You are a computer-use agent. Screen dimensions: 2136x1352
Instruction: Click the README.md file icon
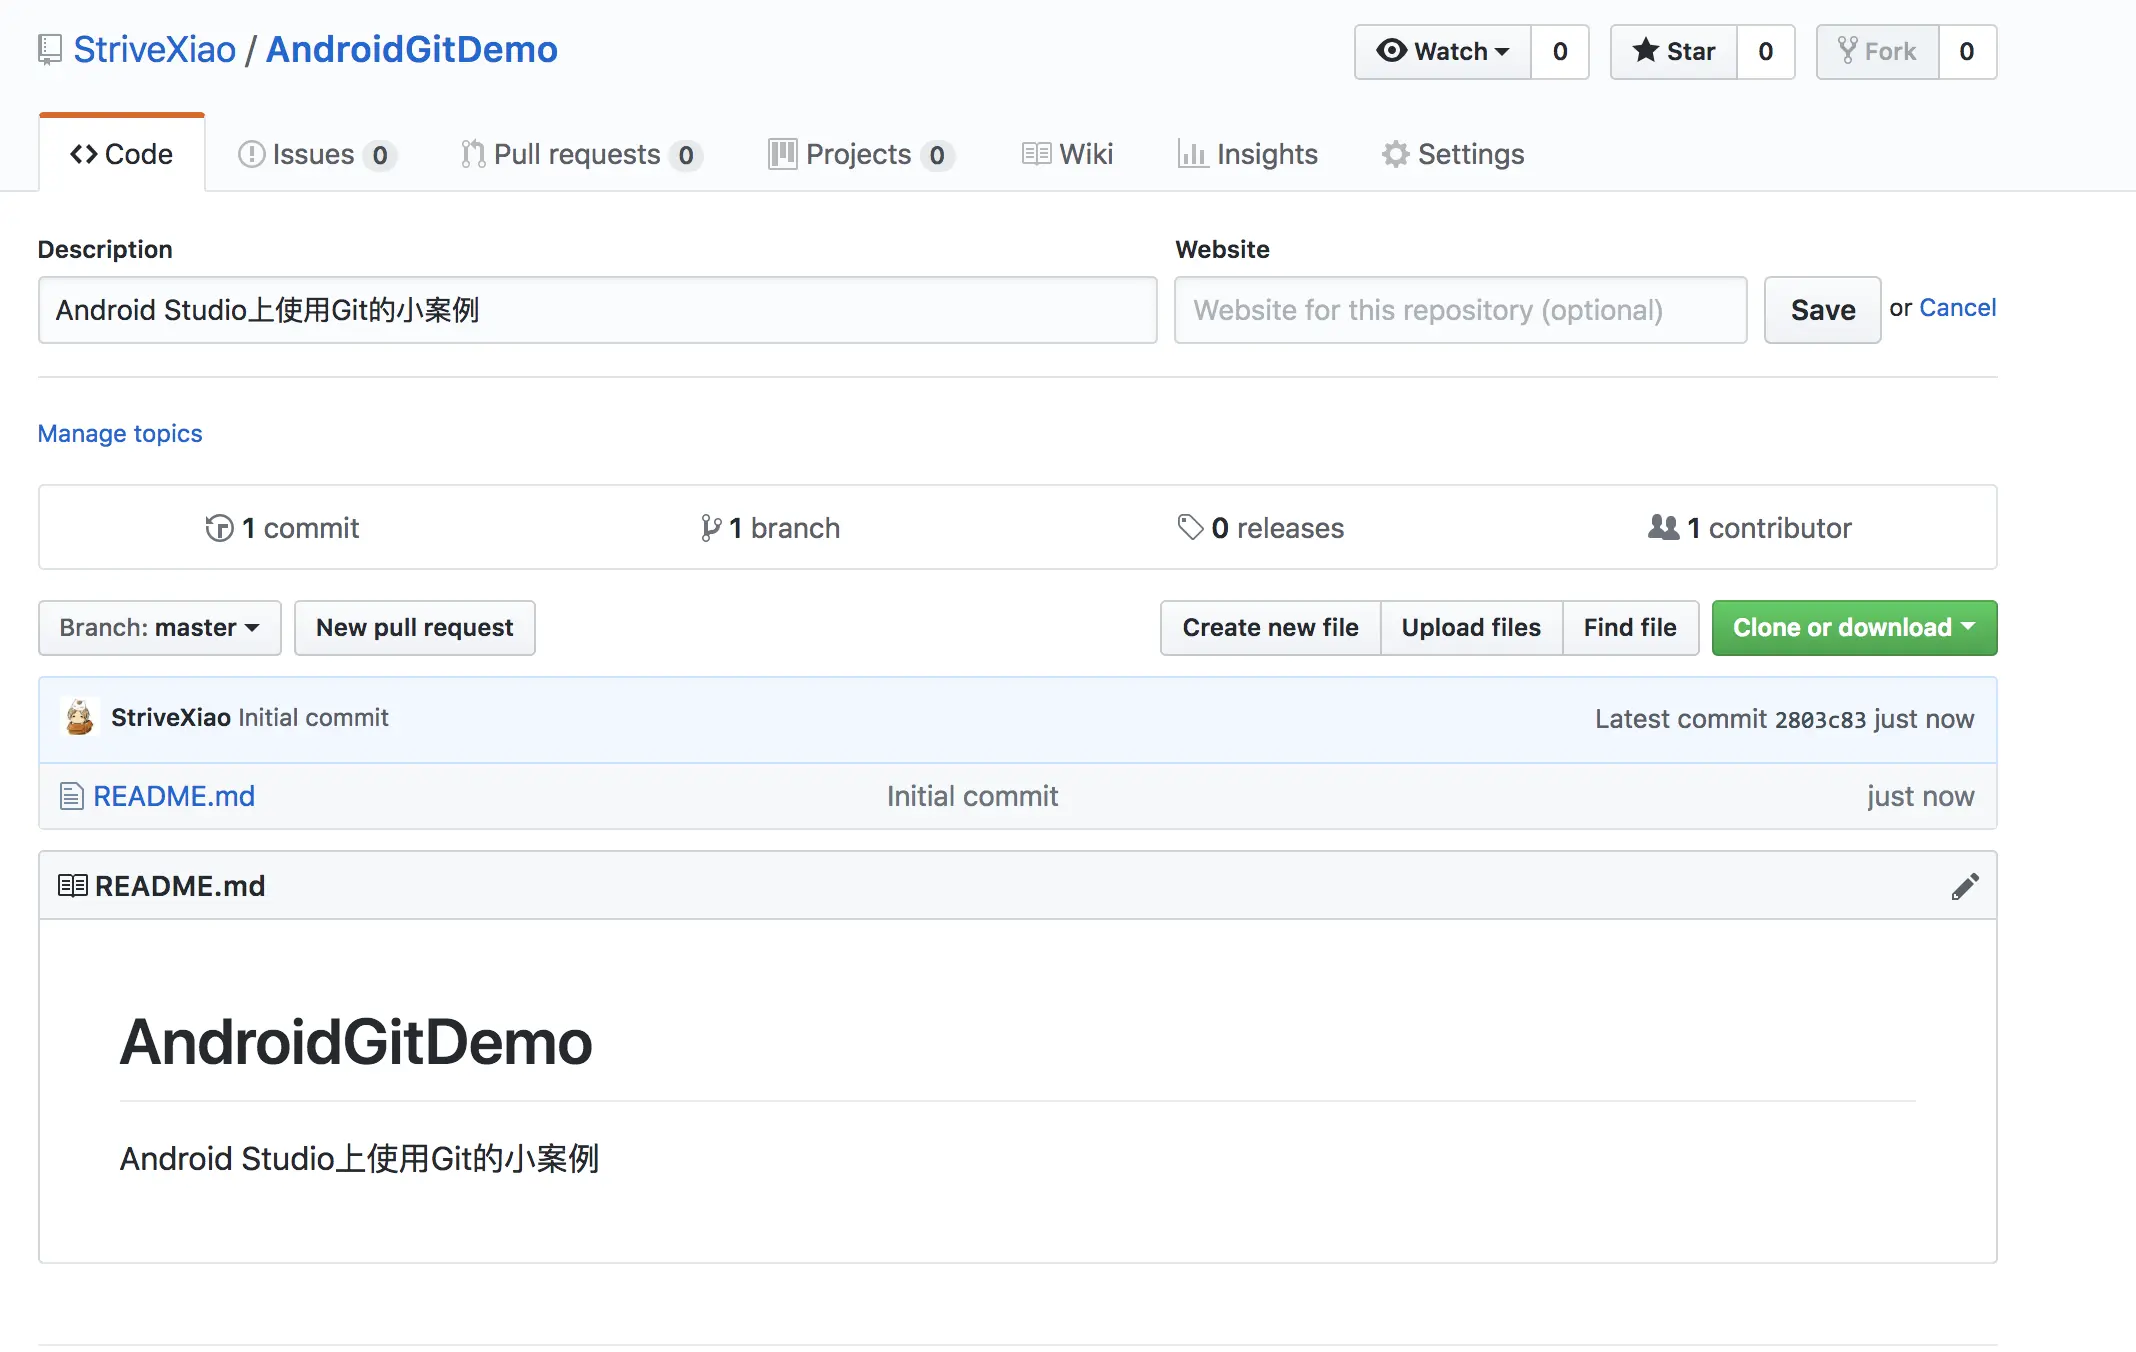[71, 797]
